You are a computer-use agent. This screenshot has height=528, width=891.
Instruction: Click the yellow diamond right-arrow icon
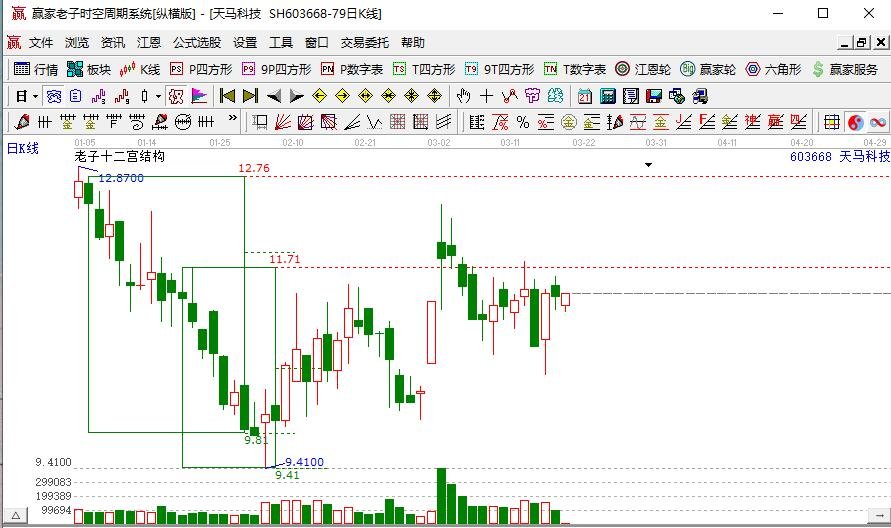[x=342, y=96]
